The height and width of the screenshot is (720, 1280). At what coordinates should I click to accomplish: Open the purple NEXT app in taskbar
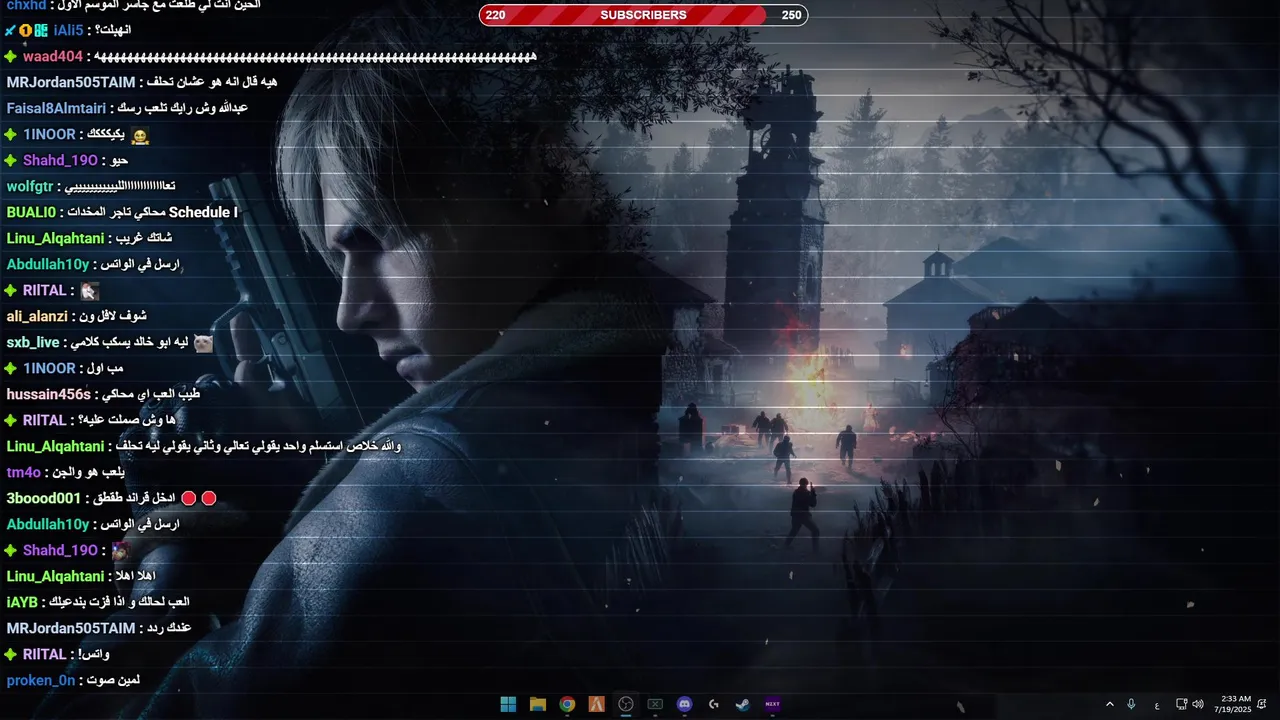pyautogui.click(x=772, y=704)
